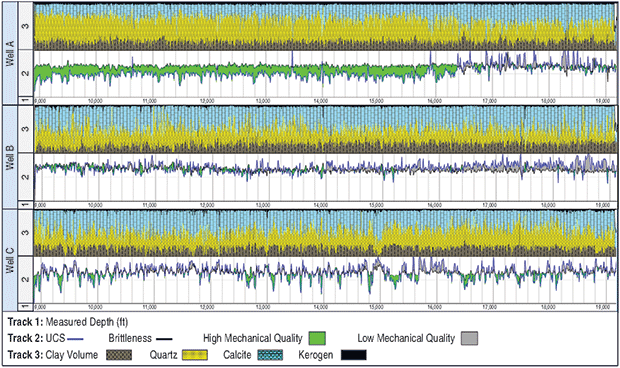
Task: Select the 'Clay Volume' legend text
Action: (72, 355)
